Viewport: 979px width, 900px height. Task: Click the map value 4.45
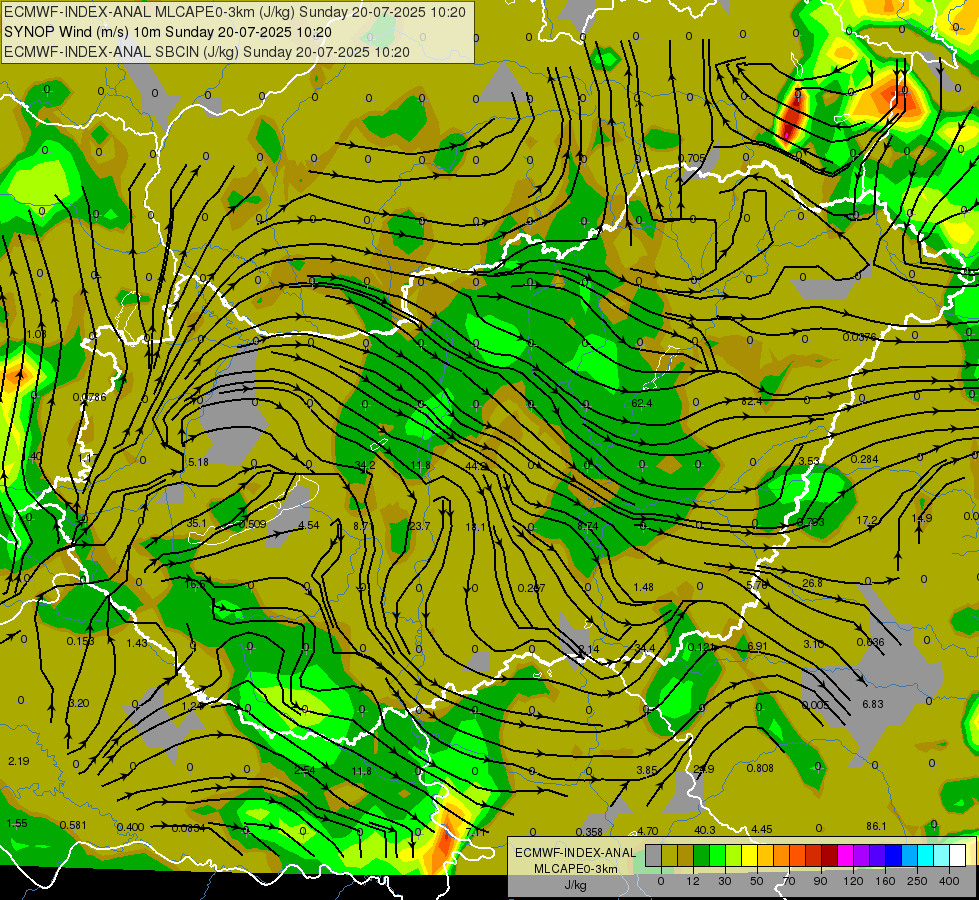pos(762,829)
